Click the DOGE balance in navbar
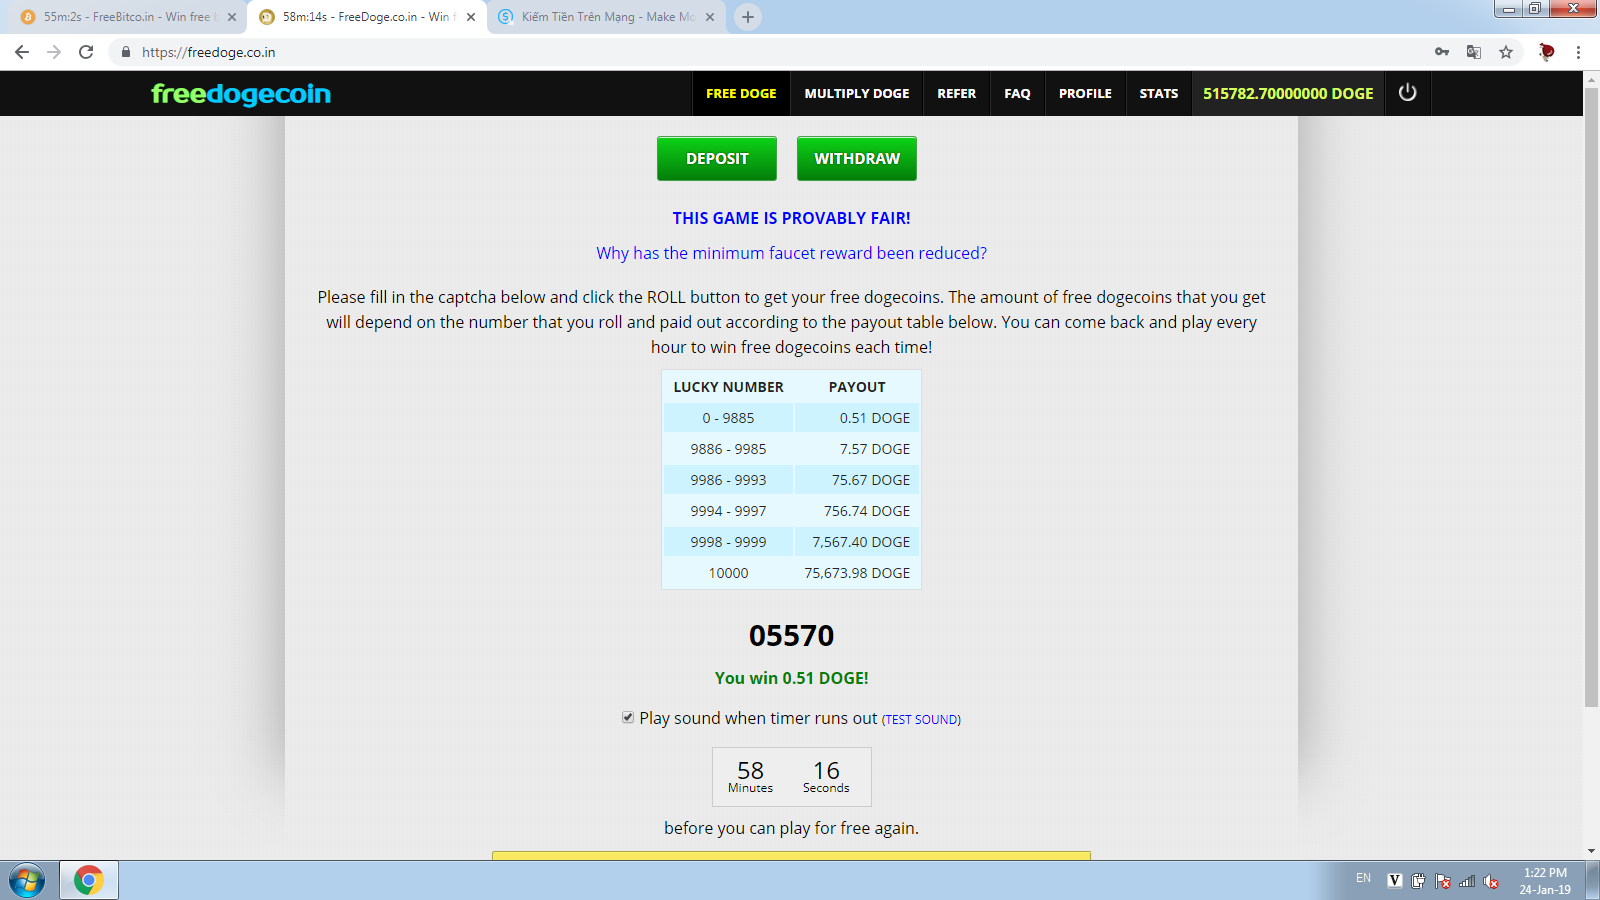This screenshot has width=1600, height=900. [x=1288, y=93]
